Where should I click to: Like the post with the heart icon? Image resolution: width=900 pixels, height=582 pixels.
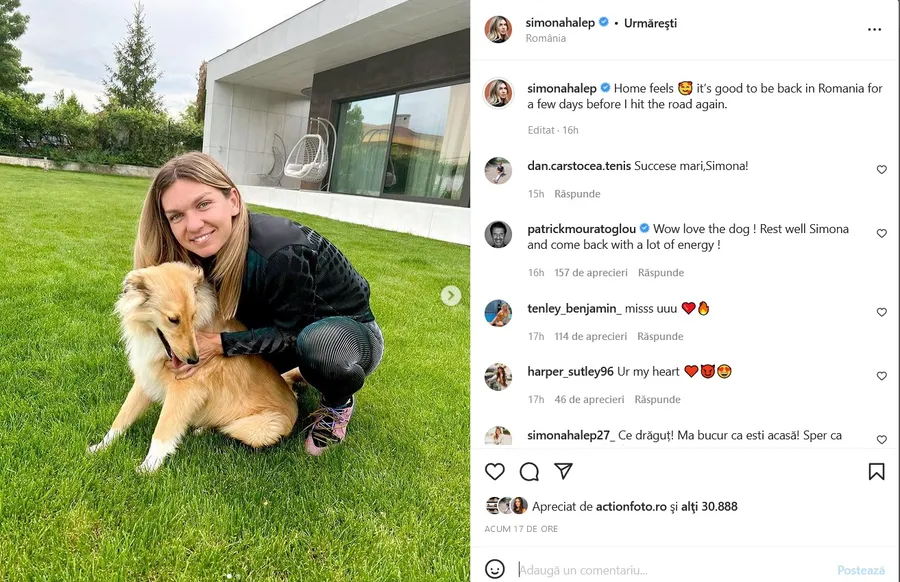tap(494, 472)
